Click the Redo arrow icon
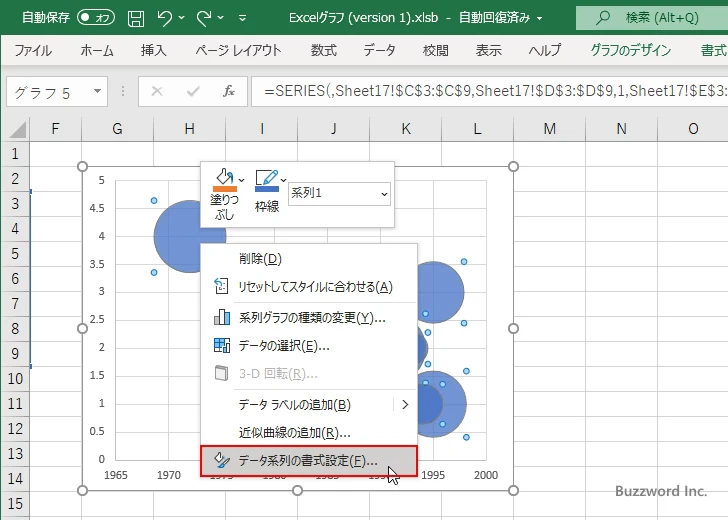 pos(204,18)
